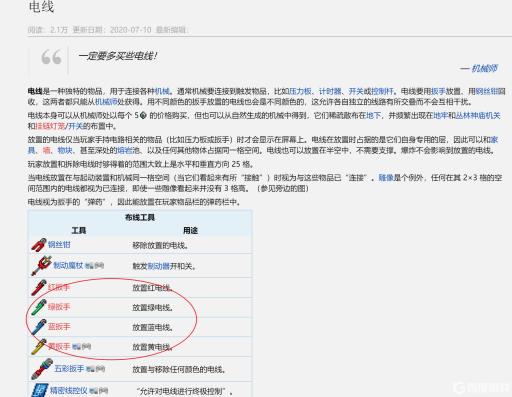This screenshot has height=397, width=512.
Task: Follow the 制动器 link in the usage column
Action: pos(159,266)
